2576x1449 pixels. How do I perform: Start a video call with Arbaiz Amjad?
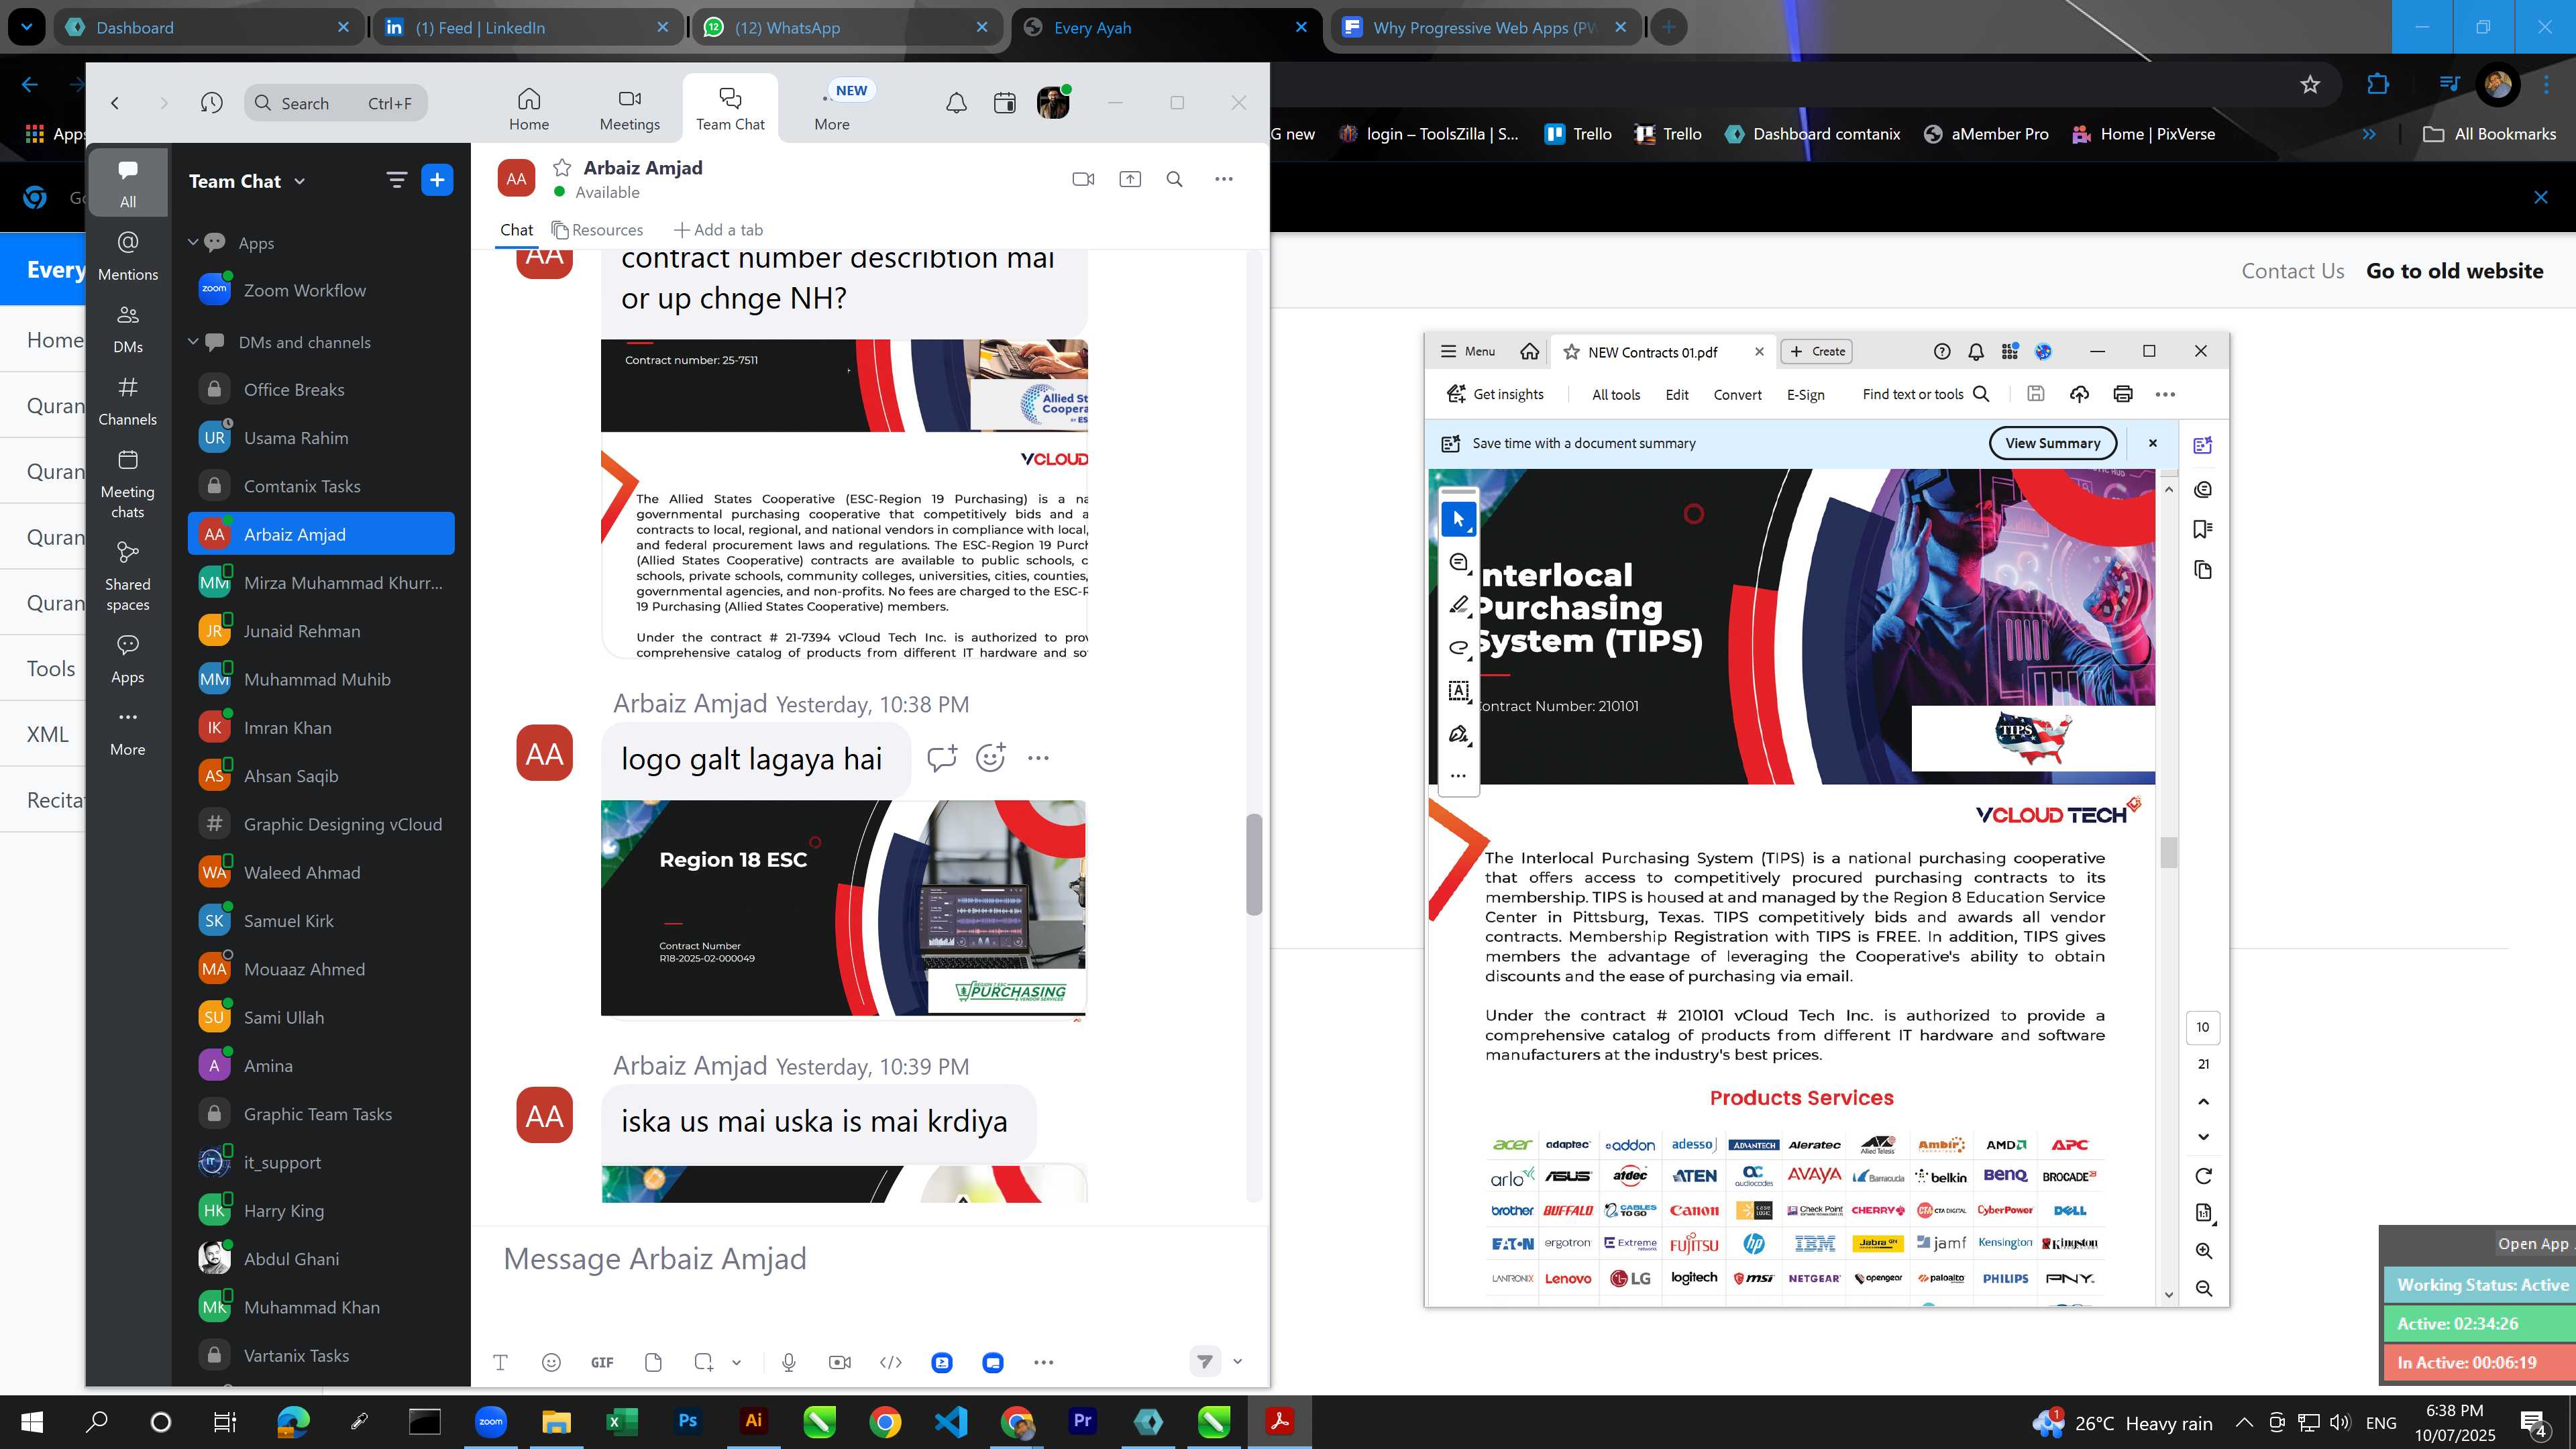tap(1083, 179)
